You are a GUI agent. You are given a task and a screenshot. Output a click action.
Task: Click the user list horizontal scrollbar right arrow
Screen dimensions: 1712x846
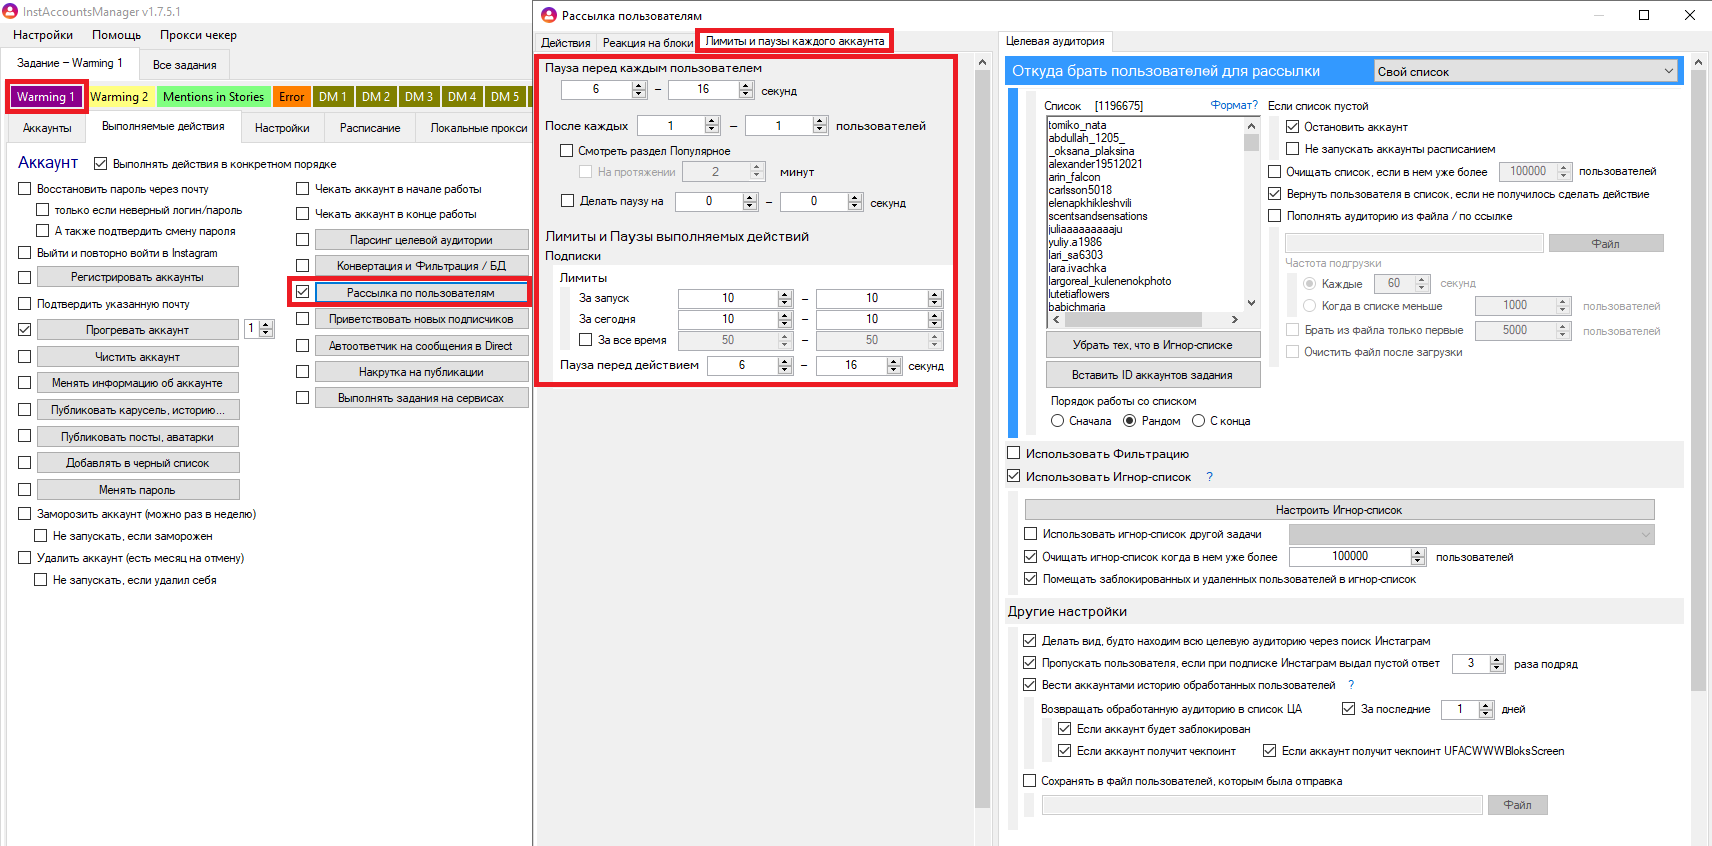tap(1235, 320)
